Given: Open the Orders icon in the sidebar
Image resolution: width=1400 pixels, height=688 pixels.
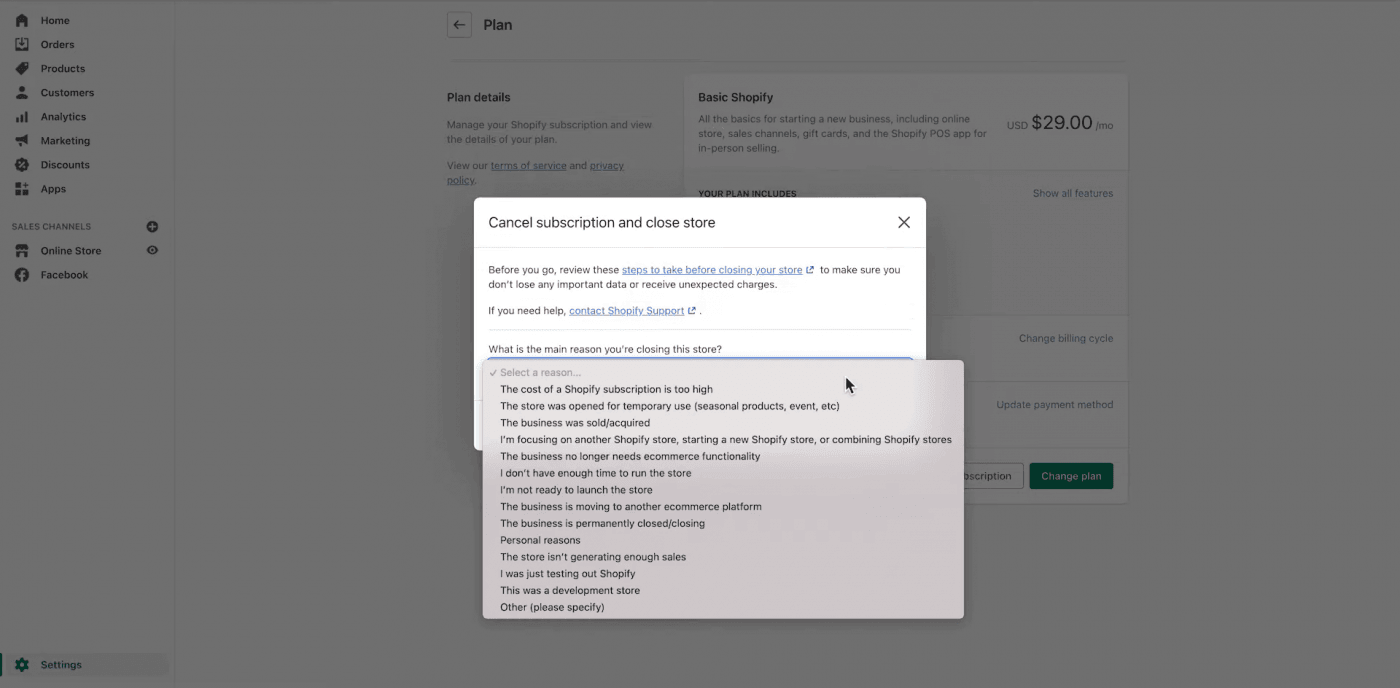Looking at the screenshot, I should pyautogui.click(x=22, y=44).
